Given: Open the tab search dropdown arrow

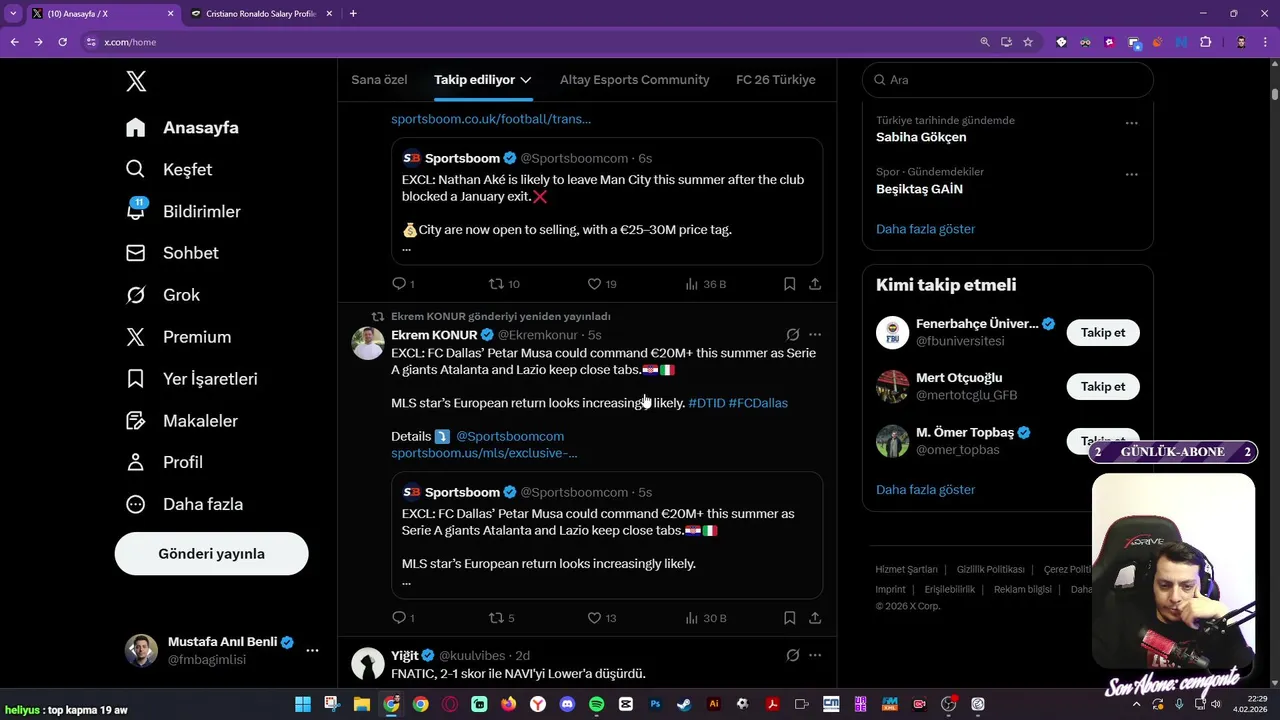Looking at the screenshot, I should pyautogui.click(x=13, y=14).
